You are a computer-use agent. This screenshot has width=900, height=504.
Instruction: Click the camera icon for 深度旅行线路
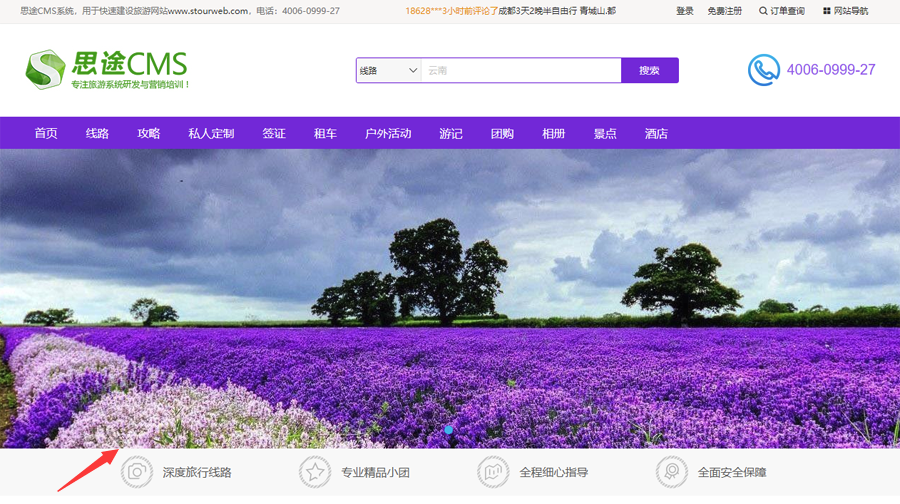pos(137,472)
